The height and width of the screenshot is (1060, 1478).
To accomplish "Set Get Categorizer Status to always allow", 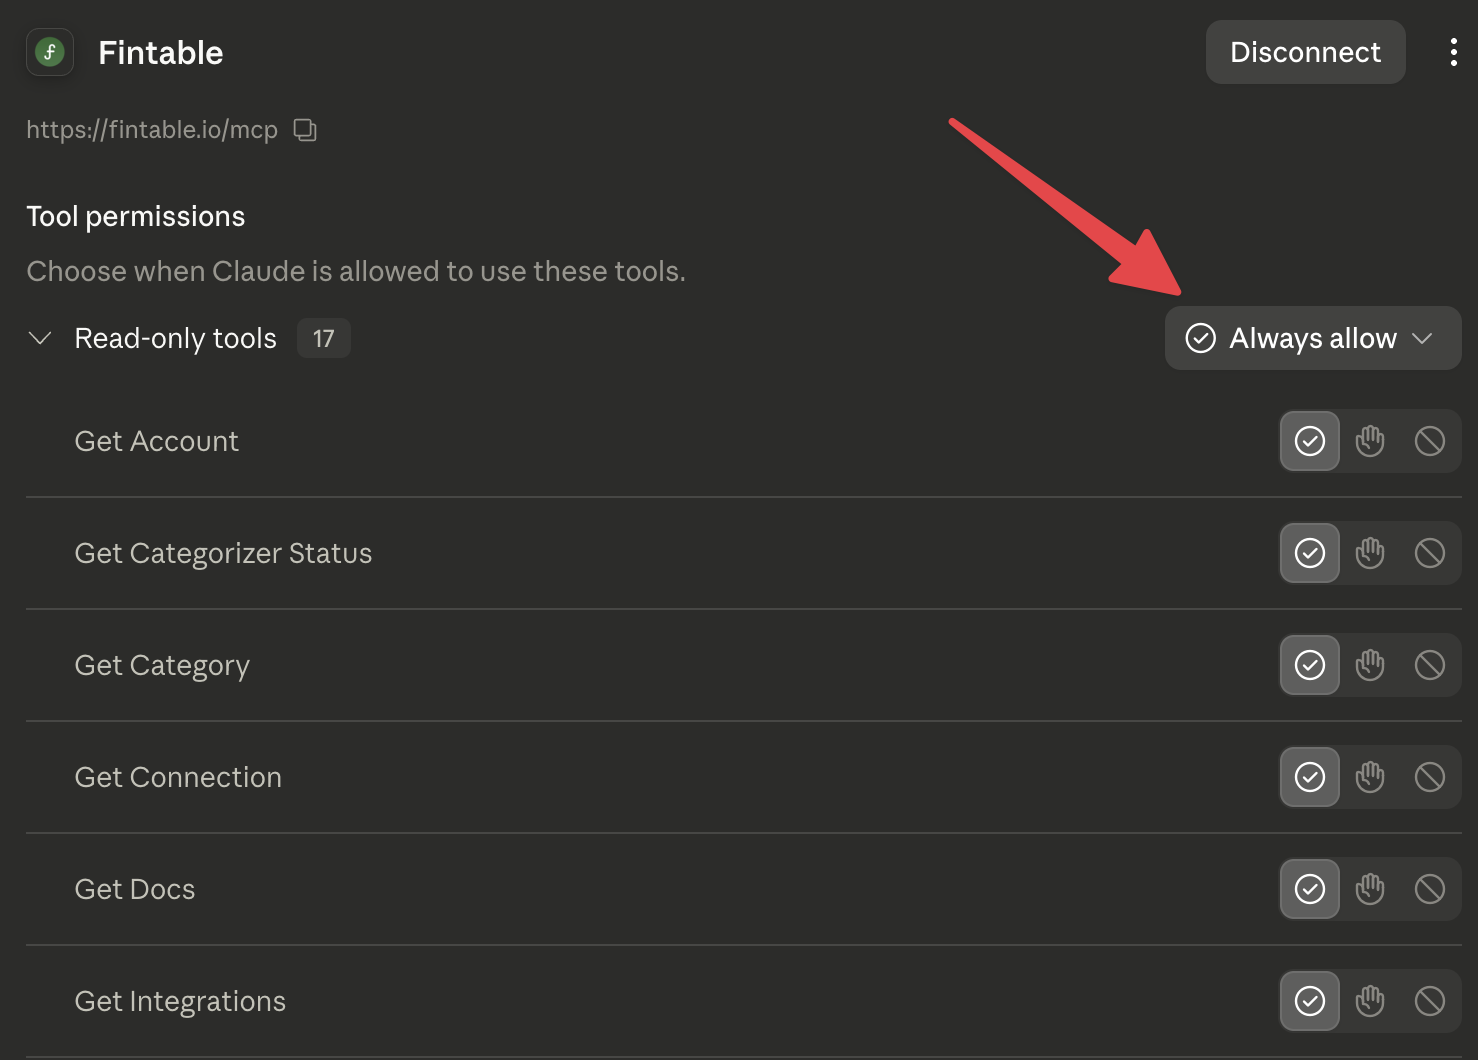I will click(x=1310, y=553).
